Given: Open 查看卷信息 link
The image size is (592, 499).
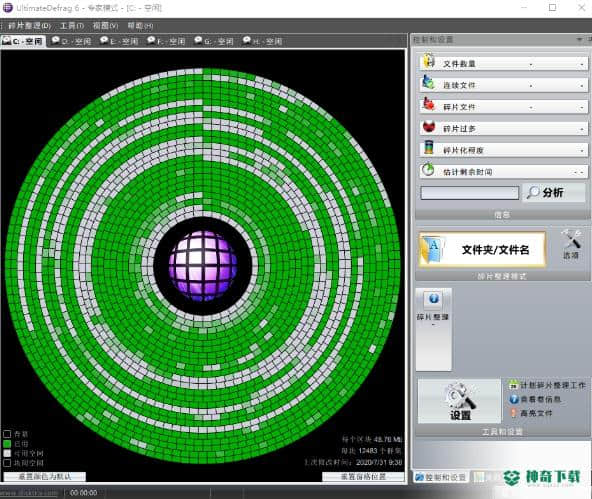Looking at the screenshot, I should tap(541, 399).
